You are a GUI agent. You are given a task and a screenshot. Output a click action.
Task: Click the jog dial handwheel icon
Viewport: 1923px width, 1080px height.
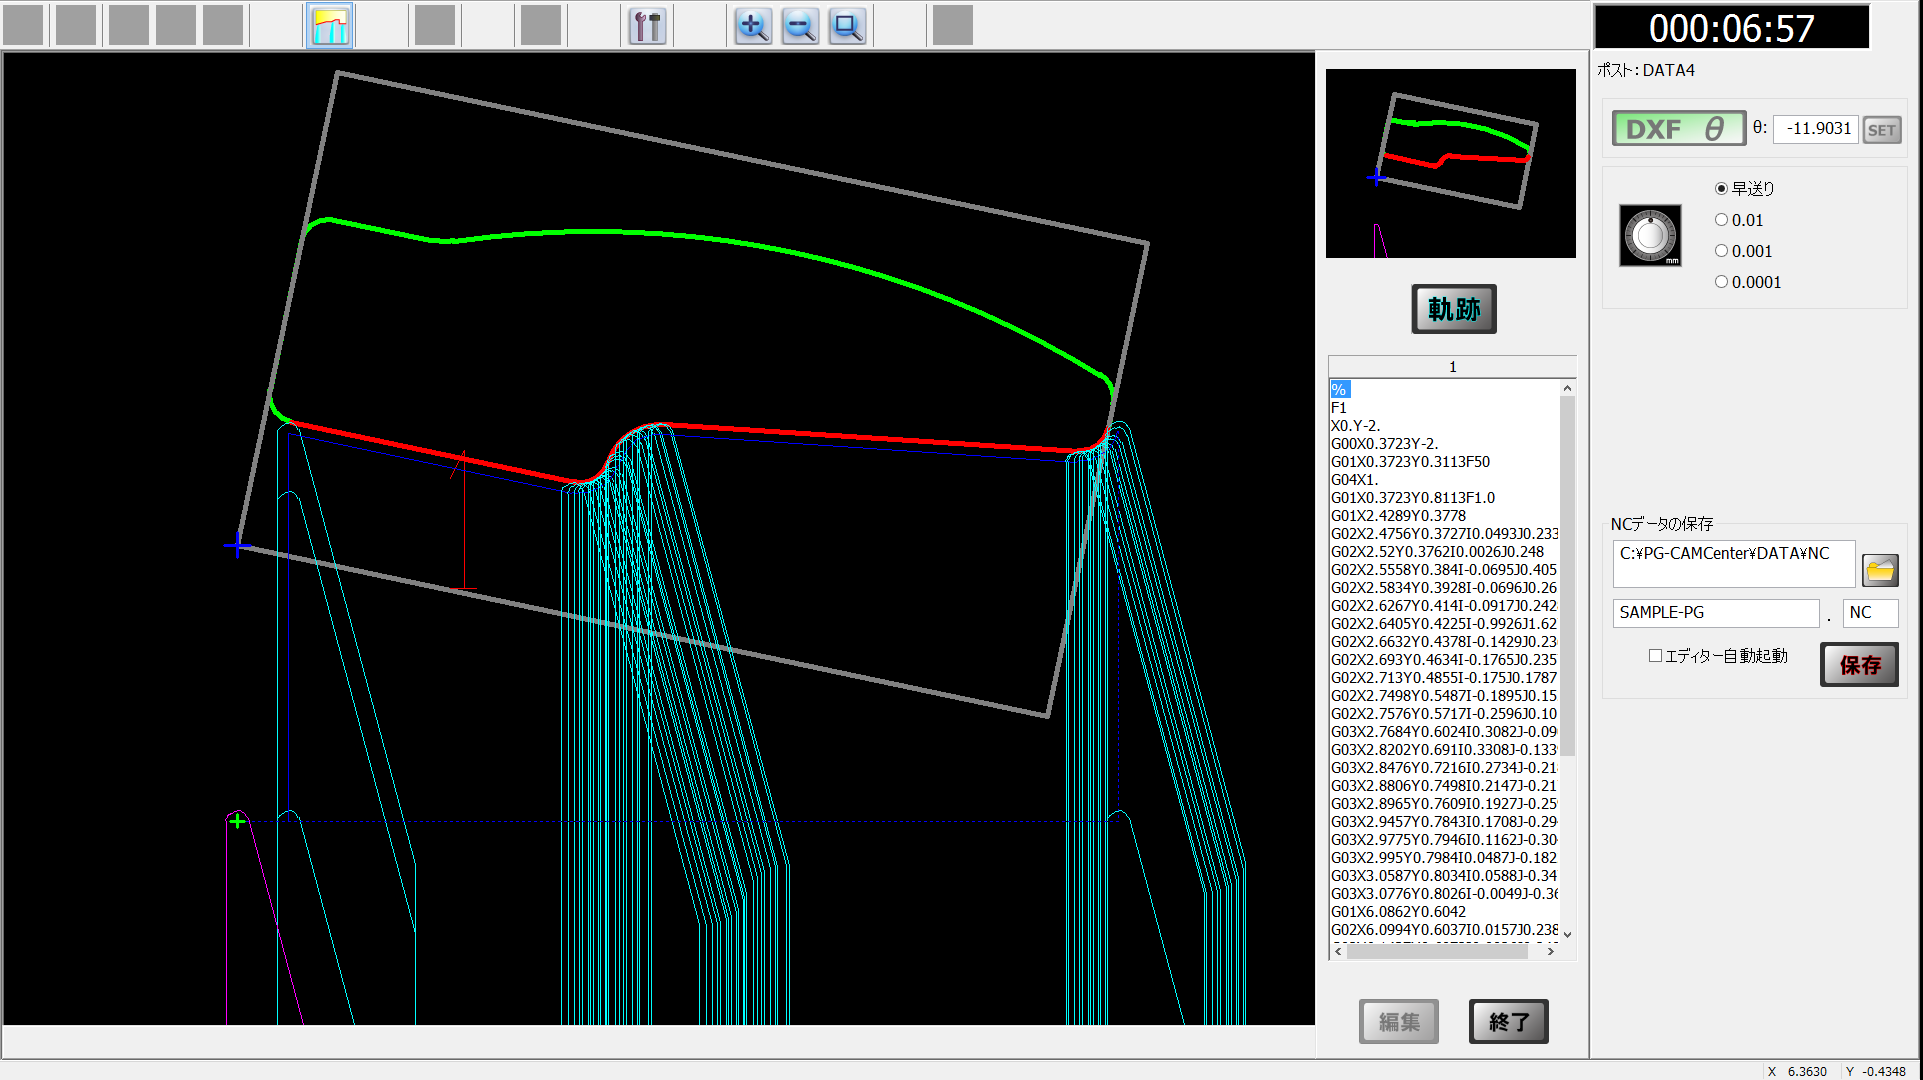click(x=1650, y=236)
